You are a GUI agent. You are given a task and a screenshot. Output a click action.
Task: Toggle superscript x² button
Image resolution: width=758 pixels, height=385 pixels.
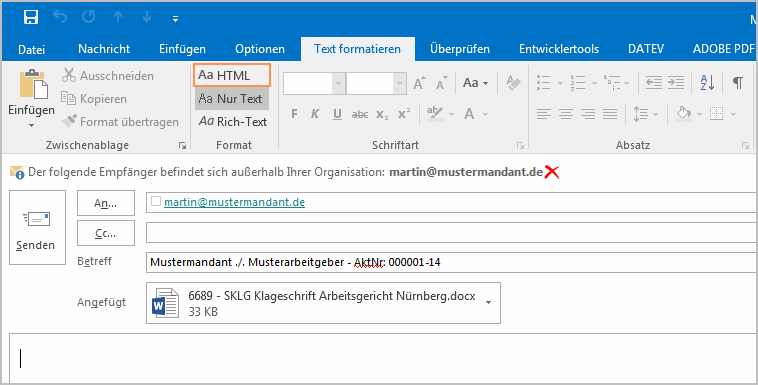click(x=404, y=114)
